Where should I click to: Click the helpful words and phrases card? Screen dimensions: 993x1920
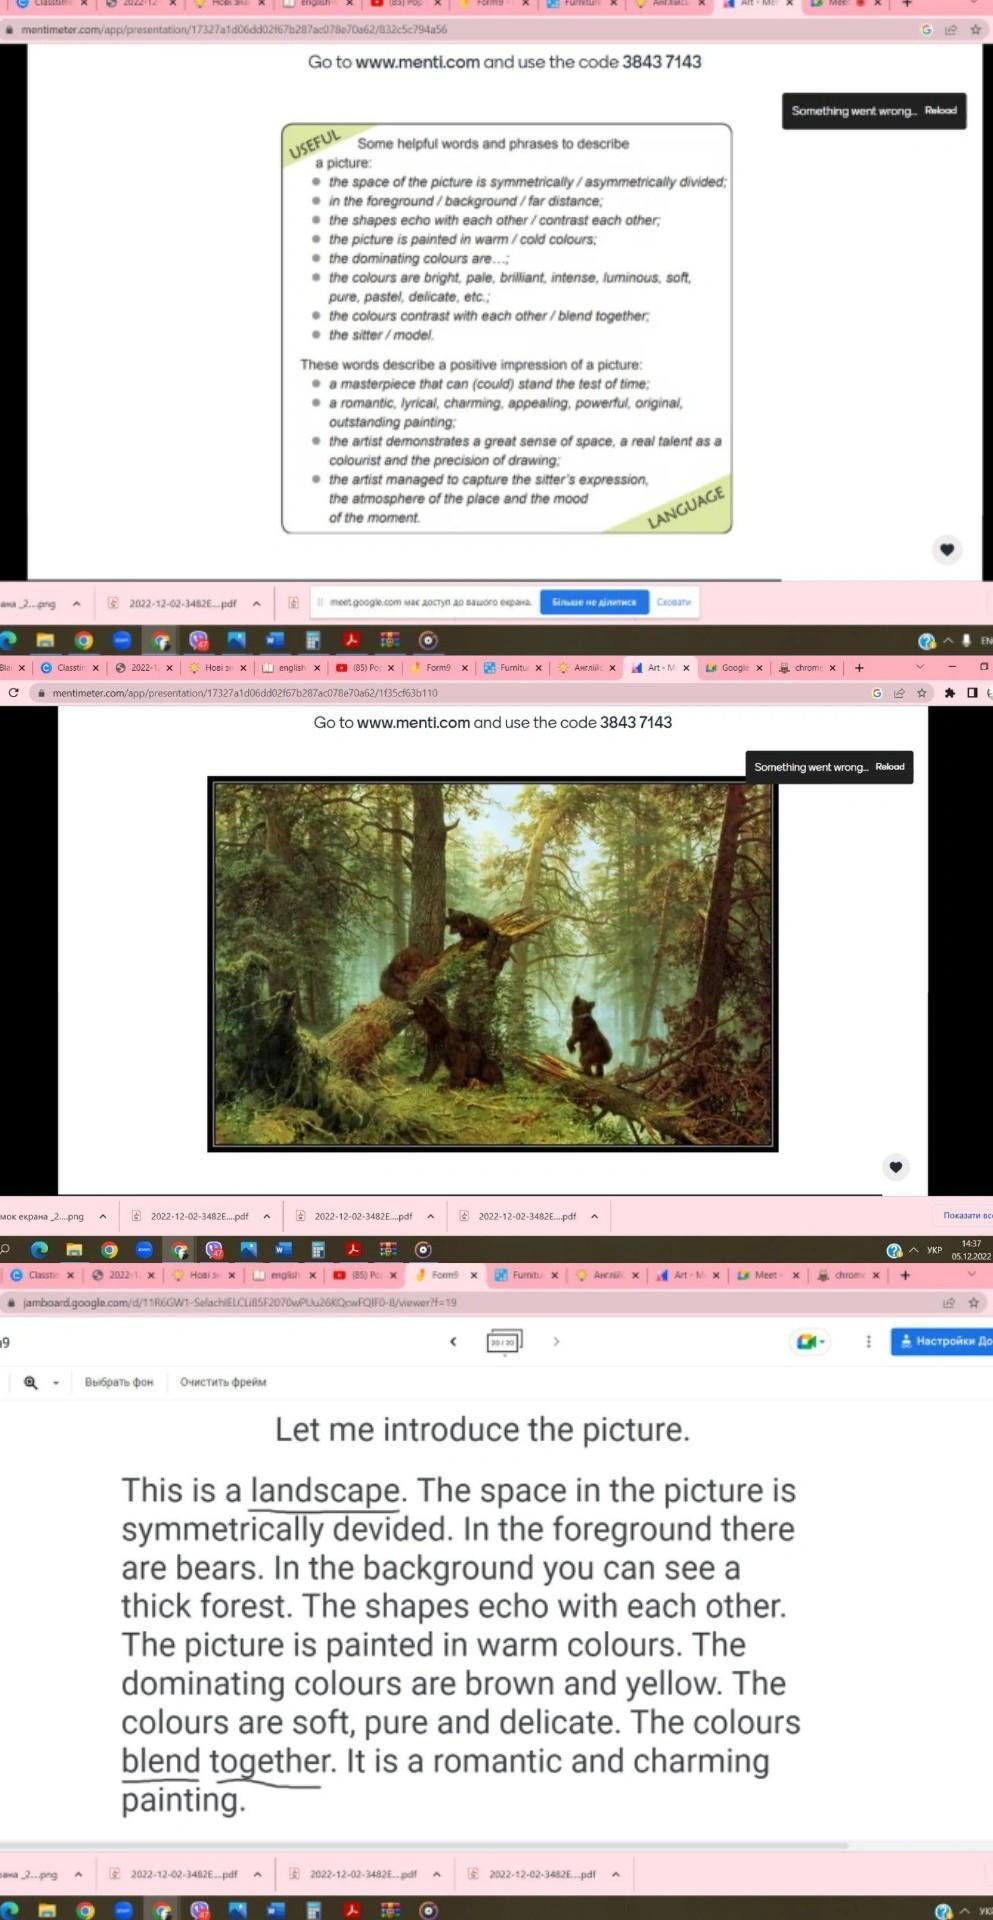507,328
